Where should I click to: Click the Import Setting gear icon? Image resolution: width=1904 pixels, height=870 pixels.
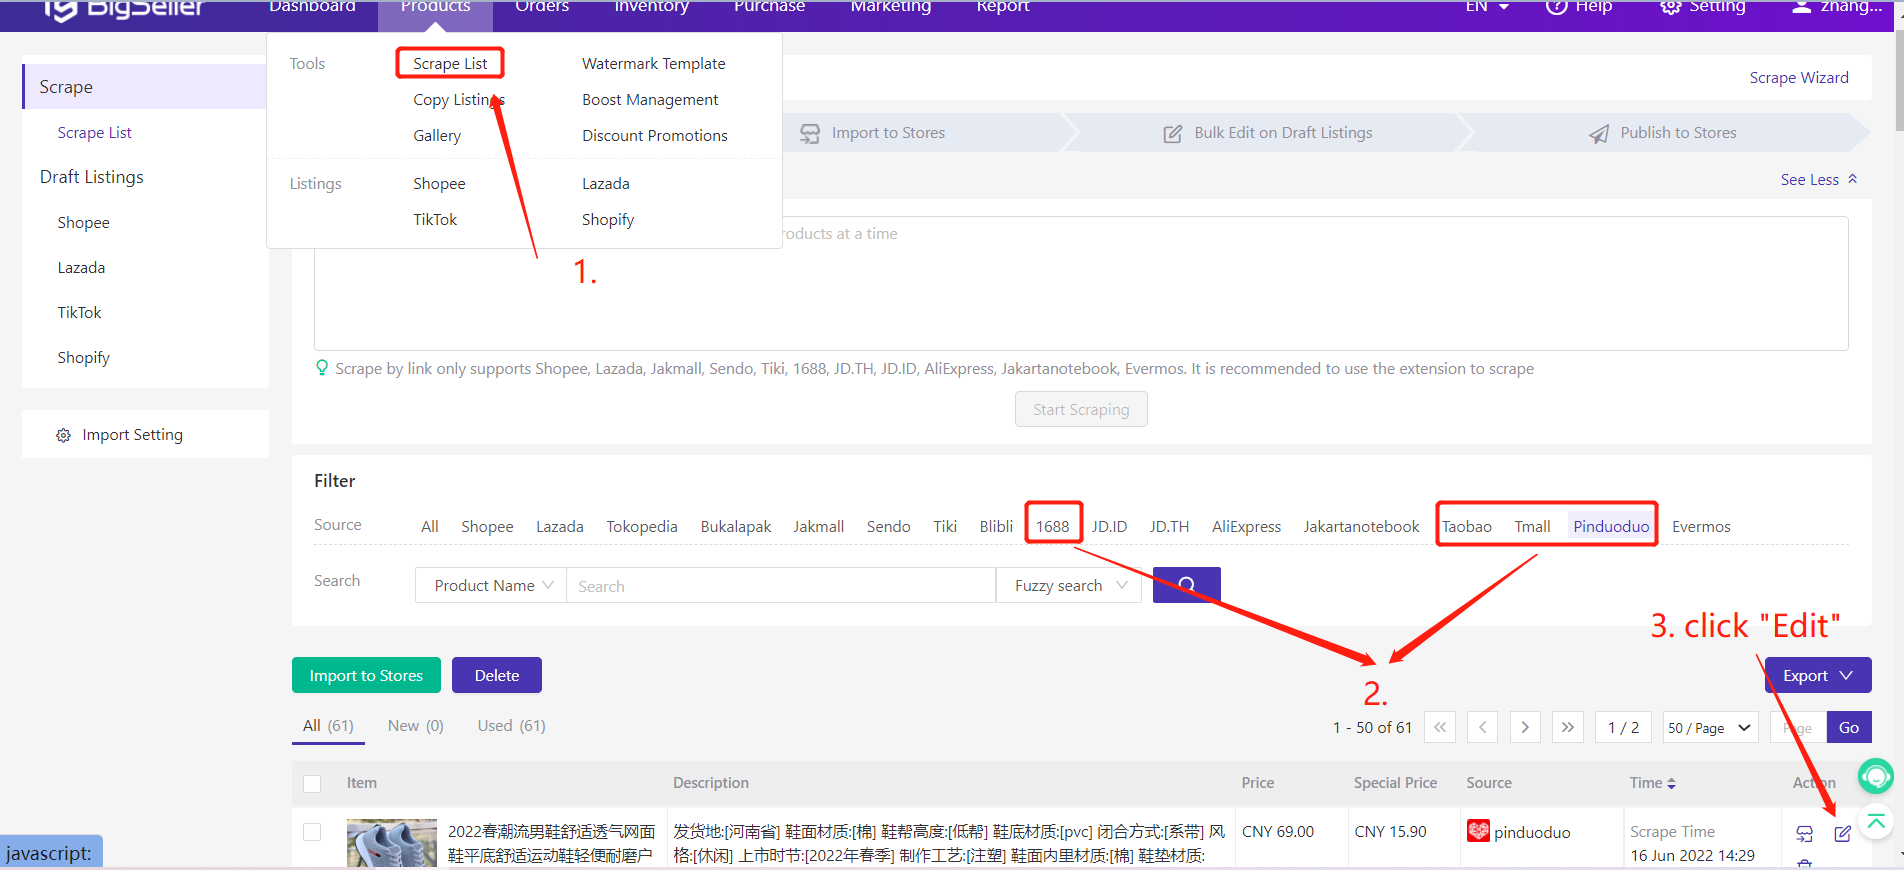[64, 435]
